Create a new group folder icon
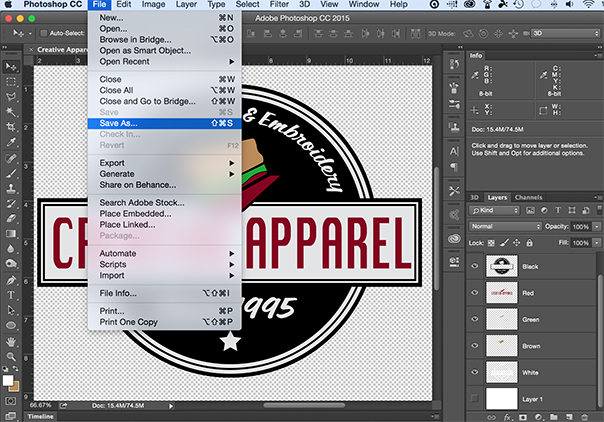The height and width of the screenshot is (422, 604). [554, 417]
